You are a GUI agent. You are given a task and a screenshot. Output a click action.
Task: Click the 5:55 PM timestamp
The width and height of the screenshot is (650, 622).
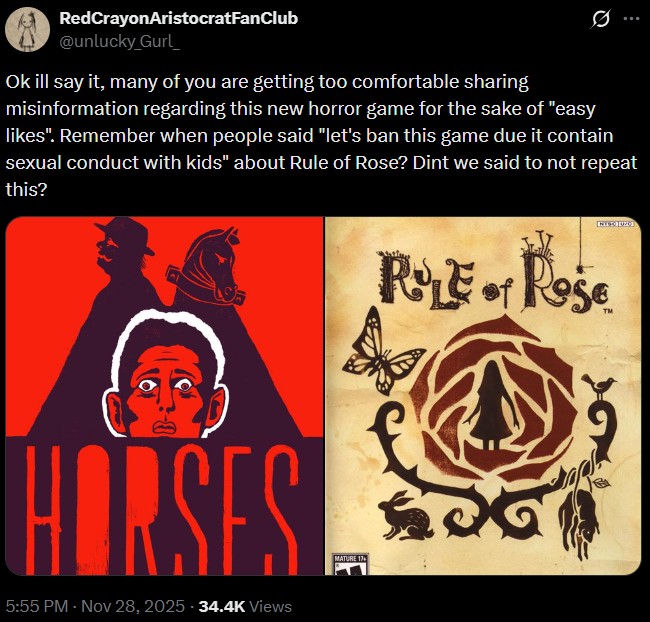(37, 606)
